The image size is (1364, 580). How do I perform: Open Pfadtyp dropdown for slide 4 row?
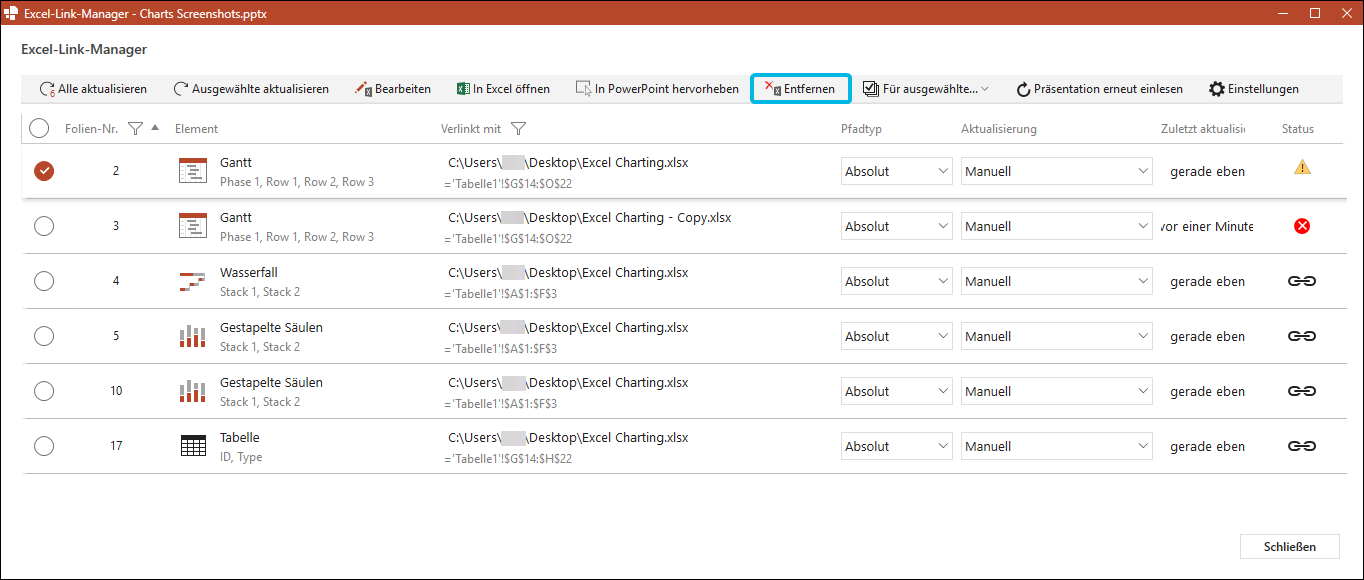point(897,281)
